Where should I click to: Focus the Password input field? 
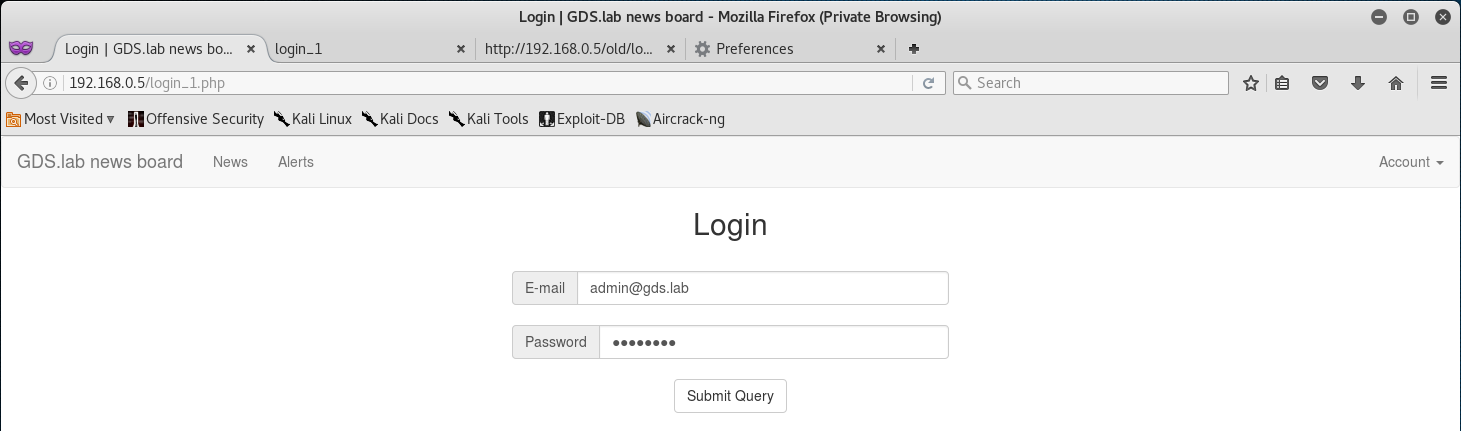[x=774, y=342]
